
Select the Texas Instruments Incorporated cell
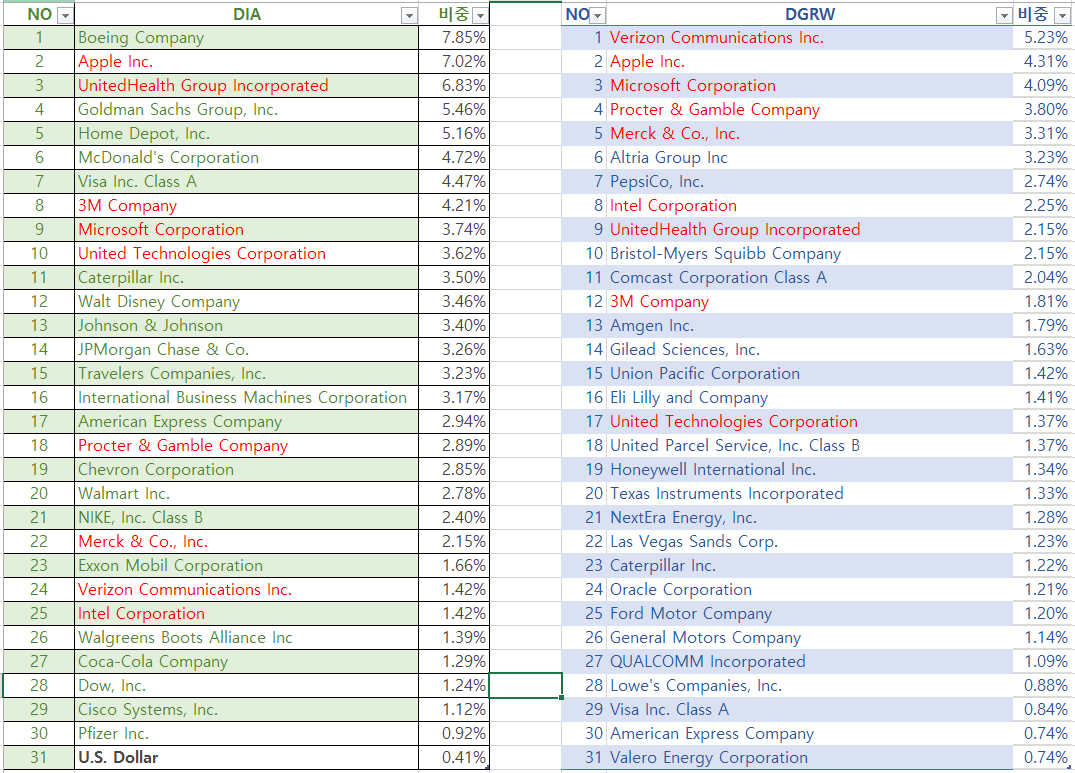pos(810,493)
